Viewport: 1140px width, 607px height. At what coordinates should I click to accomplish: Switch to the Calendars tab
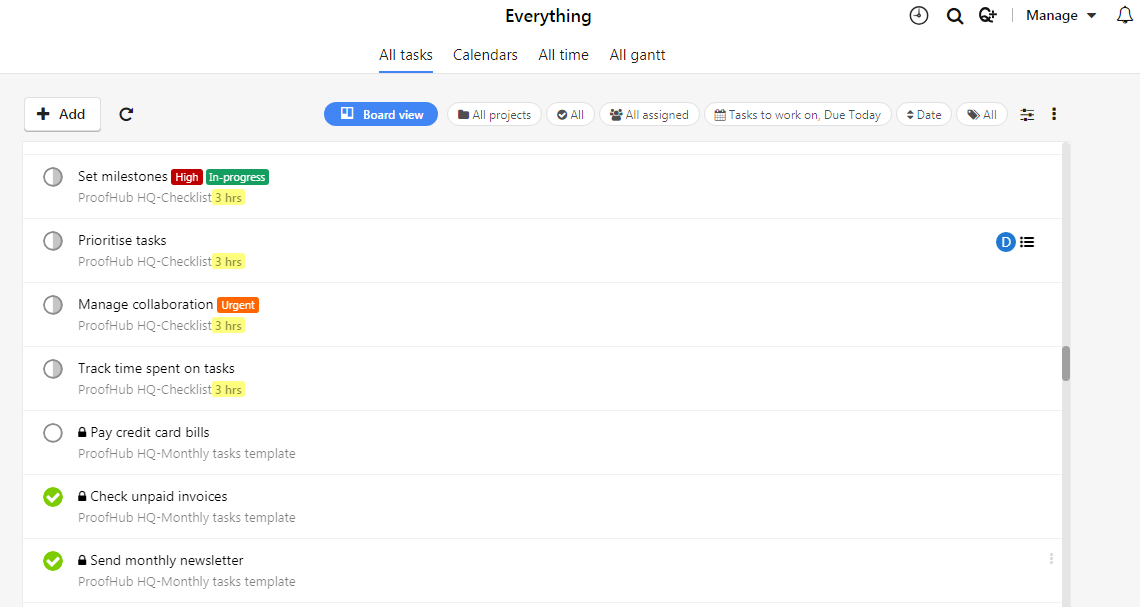(485, 55)
